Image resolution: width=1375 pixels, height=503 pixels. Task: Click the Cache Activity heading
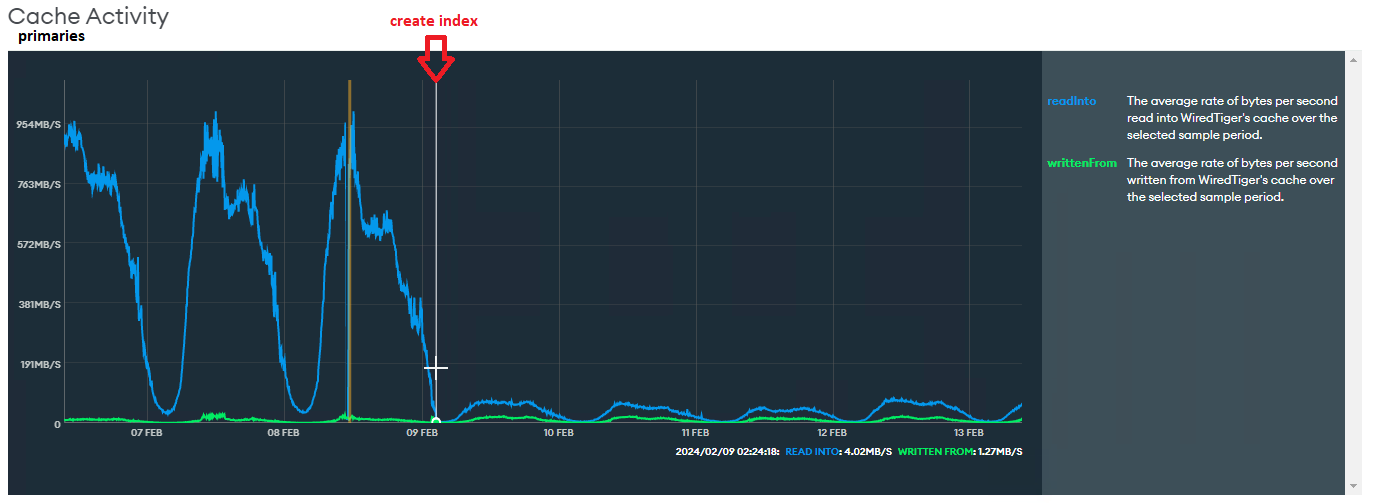coord(89,16)
